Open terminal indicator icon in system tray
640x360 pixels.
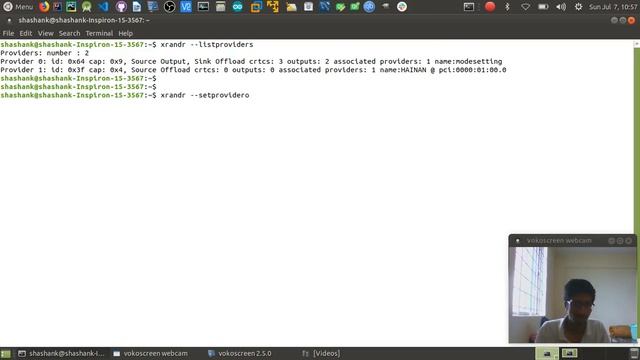tap(469, 7)
